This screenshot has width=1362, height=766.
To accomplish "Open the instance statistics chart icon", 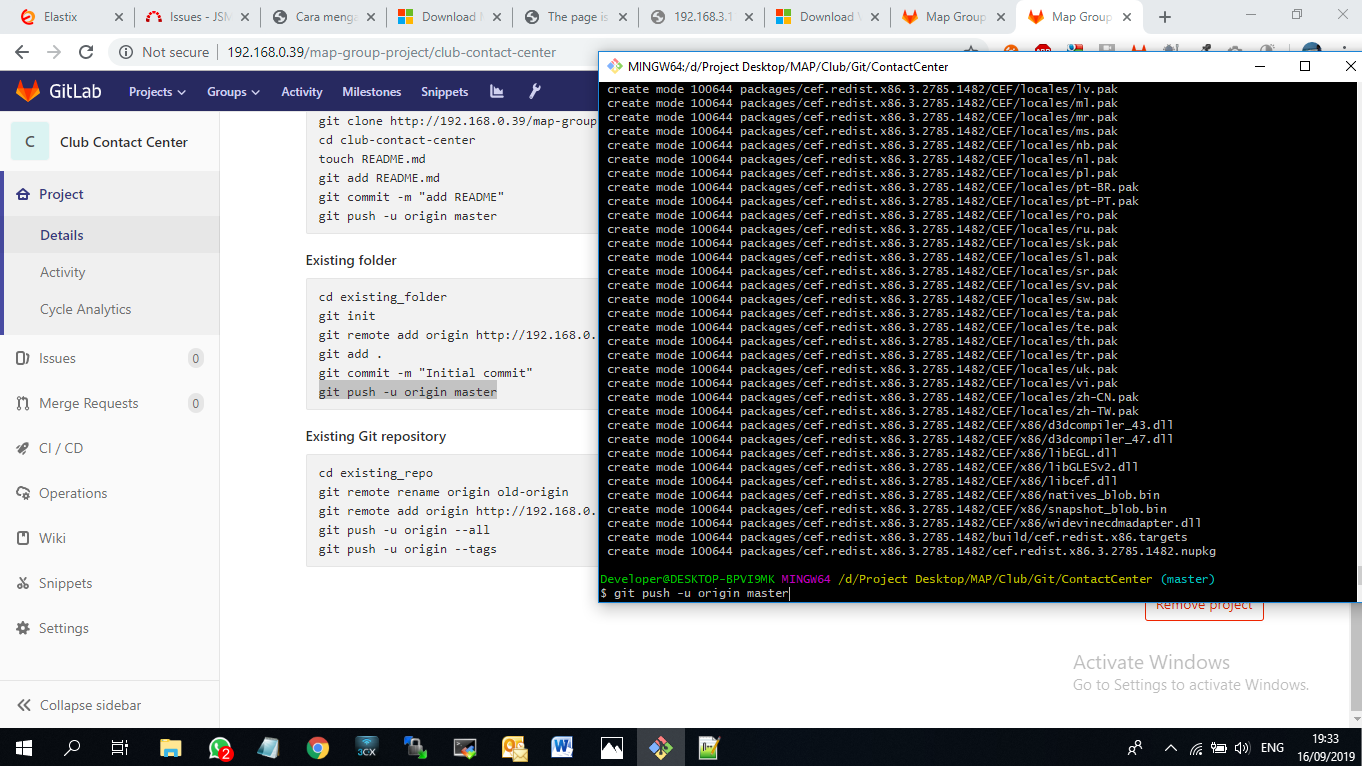I will 497,91.
